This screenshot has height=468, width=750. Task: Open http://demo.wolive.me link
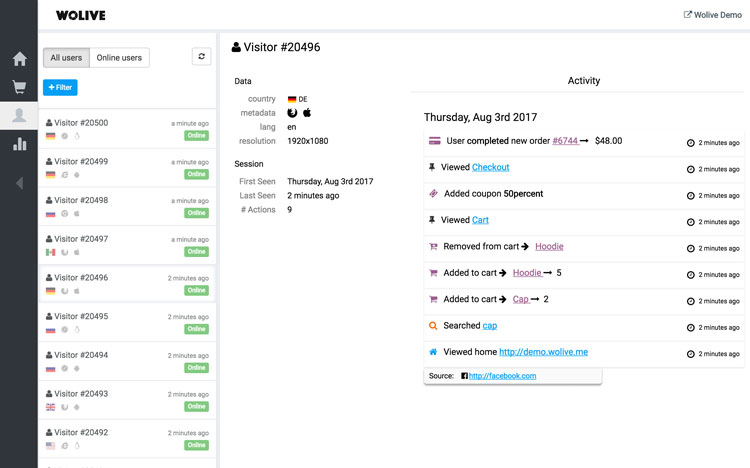(543, 352)
